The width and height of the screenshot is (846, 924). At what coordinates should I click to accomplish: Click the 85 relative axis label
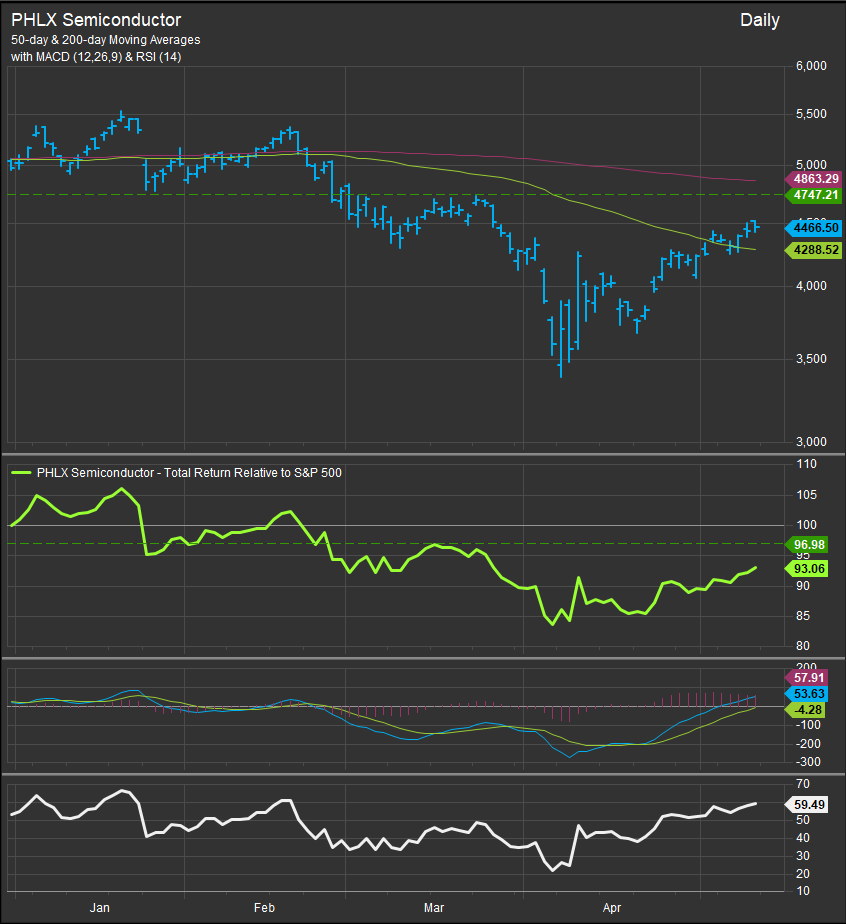(803, 616)
